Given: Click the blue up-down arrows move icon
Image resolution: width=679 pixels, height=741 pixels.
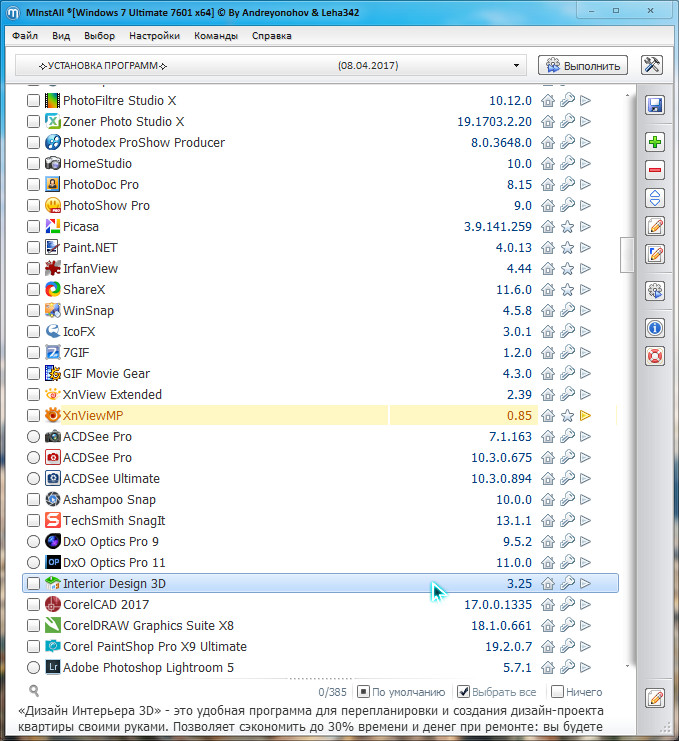Looking at the screenshot, I should (x=654, y=198).
